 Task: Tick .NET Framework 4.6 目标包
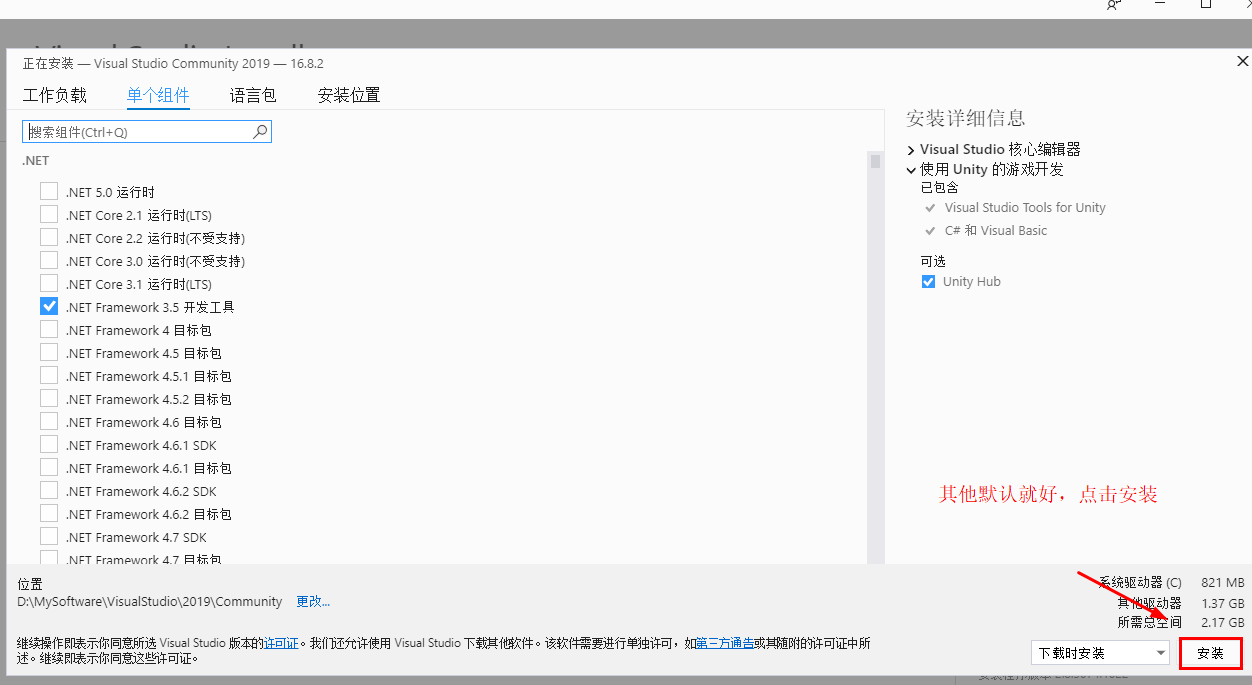pyautogui.click(x=49, y=421)
